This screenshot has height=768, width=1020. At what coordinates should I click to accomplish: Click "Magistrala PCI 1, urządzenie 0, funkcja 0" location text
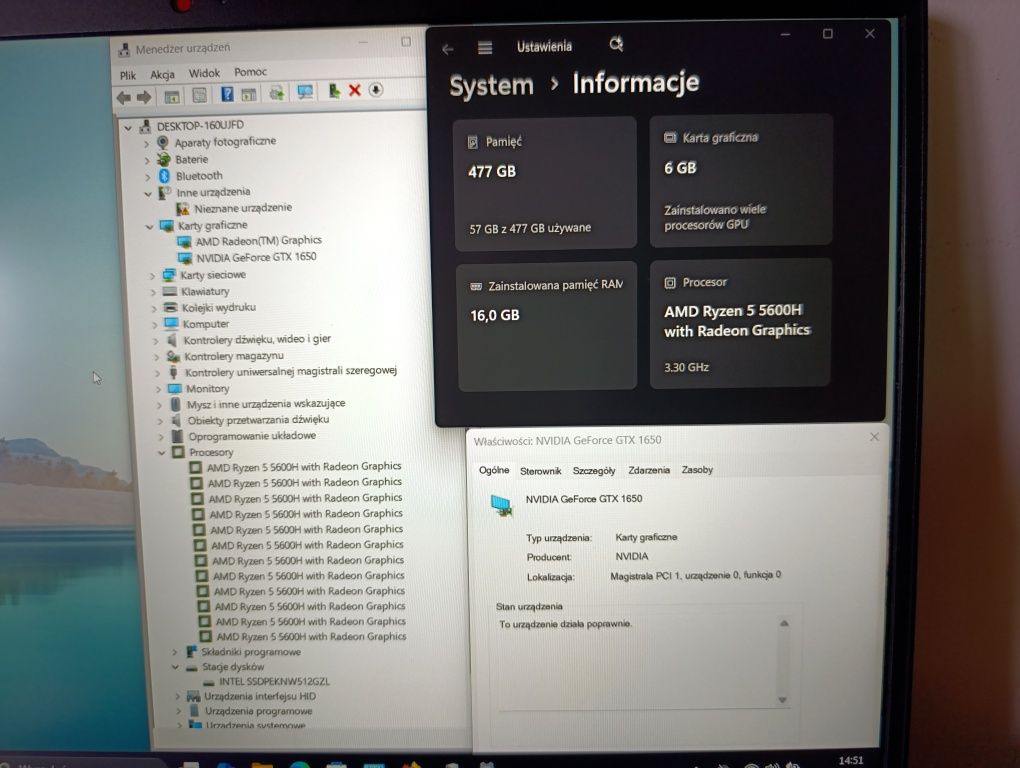(x=695, y=576)
